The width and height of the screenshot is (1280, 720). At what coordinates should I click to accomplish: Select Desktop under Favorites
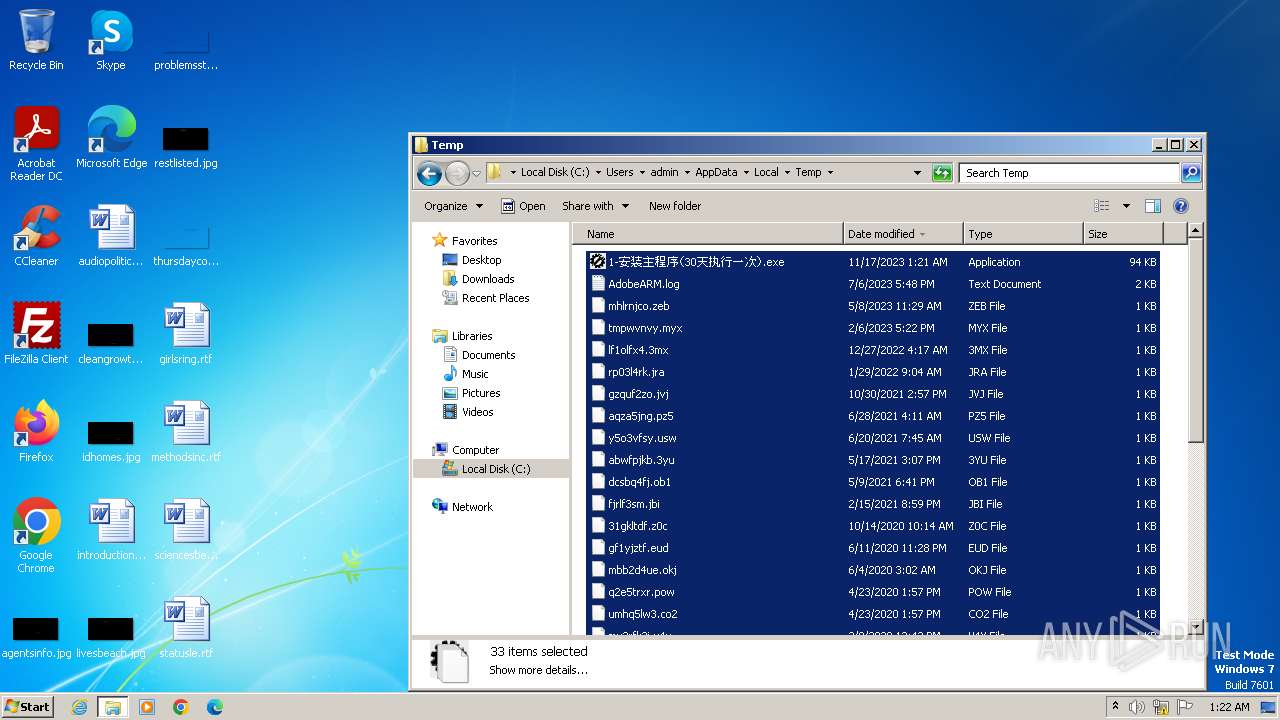click(x=472, y=260)
